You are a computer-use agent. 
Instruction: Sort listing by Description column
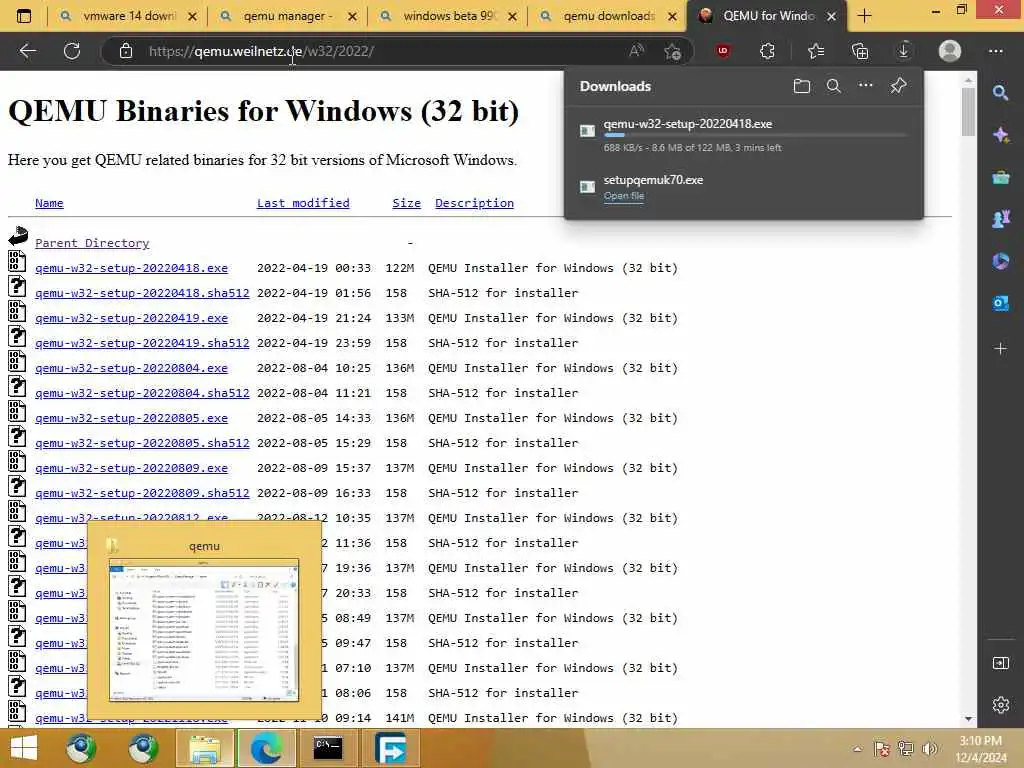474,203
